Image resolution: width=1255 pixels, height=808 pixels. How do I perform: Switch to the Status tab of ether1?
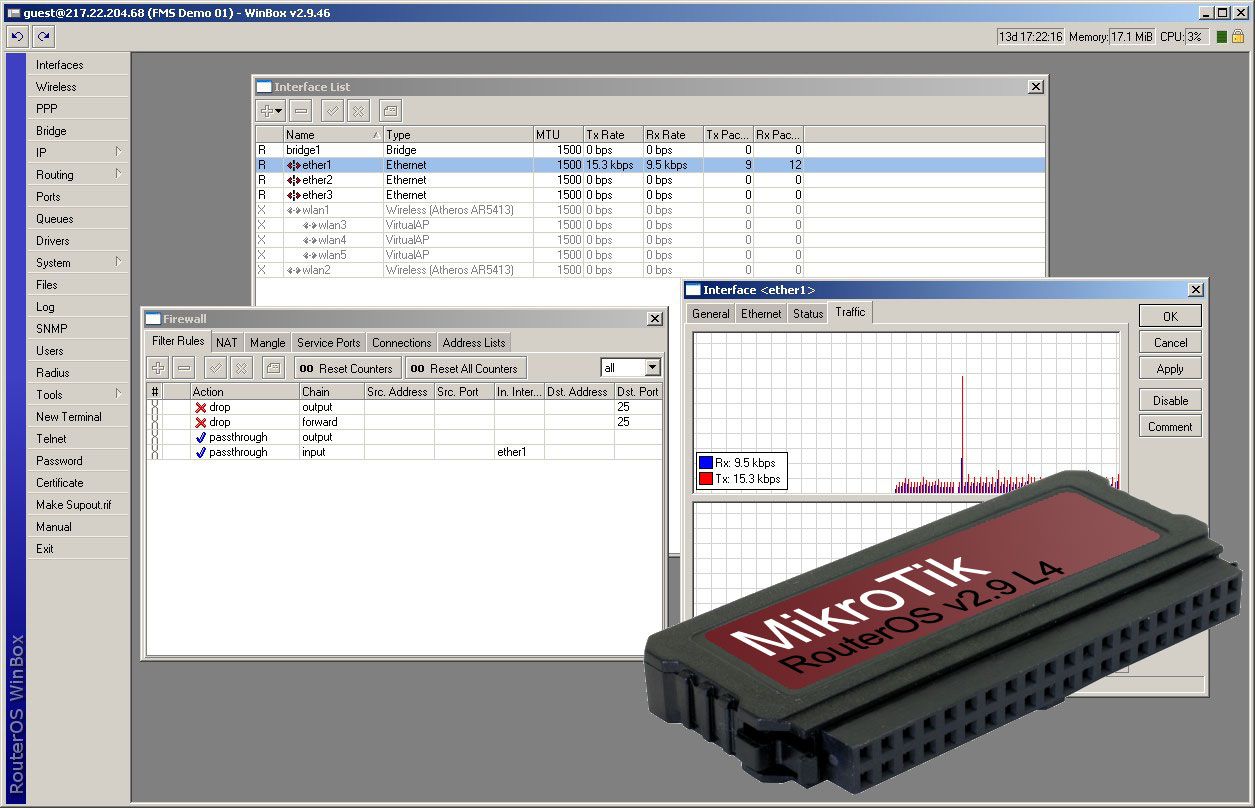[808, 313]
